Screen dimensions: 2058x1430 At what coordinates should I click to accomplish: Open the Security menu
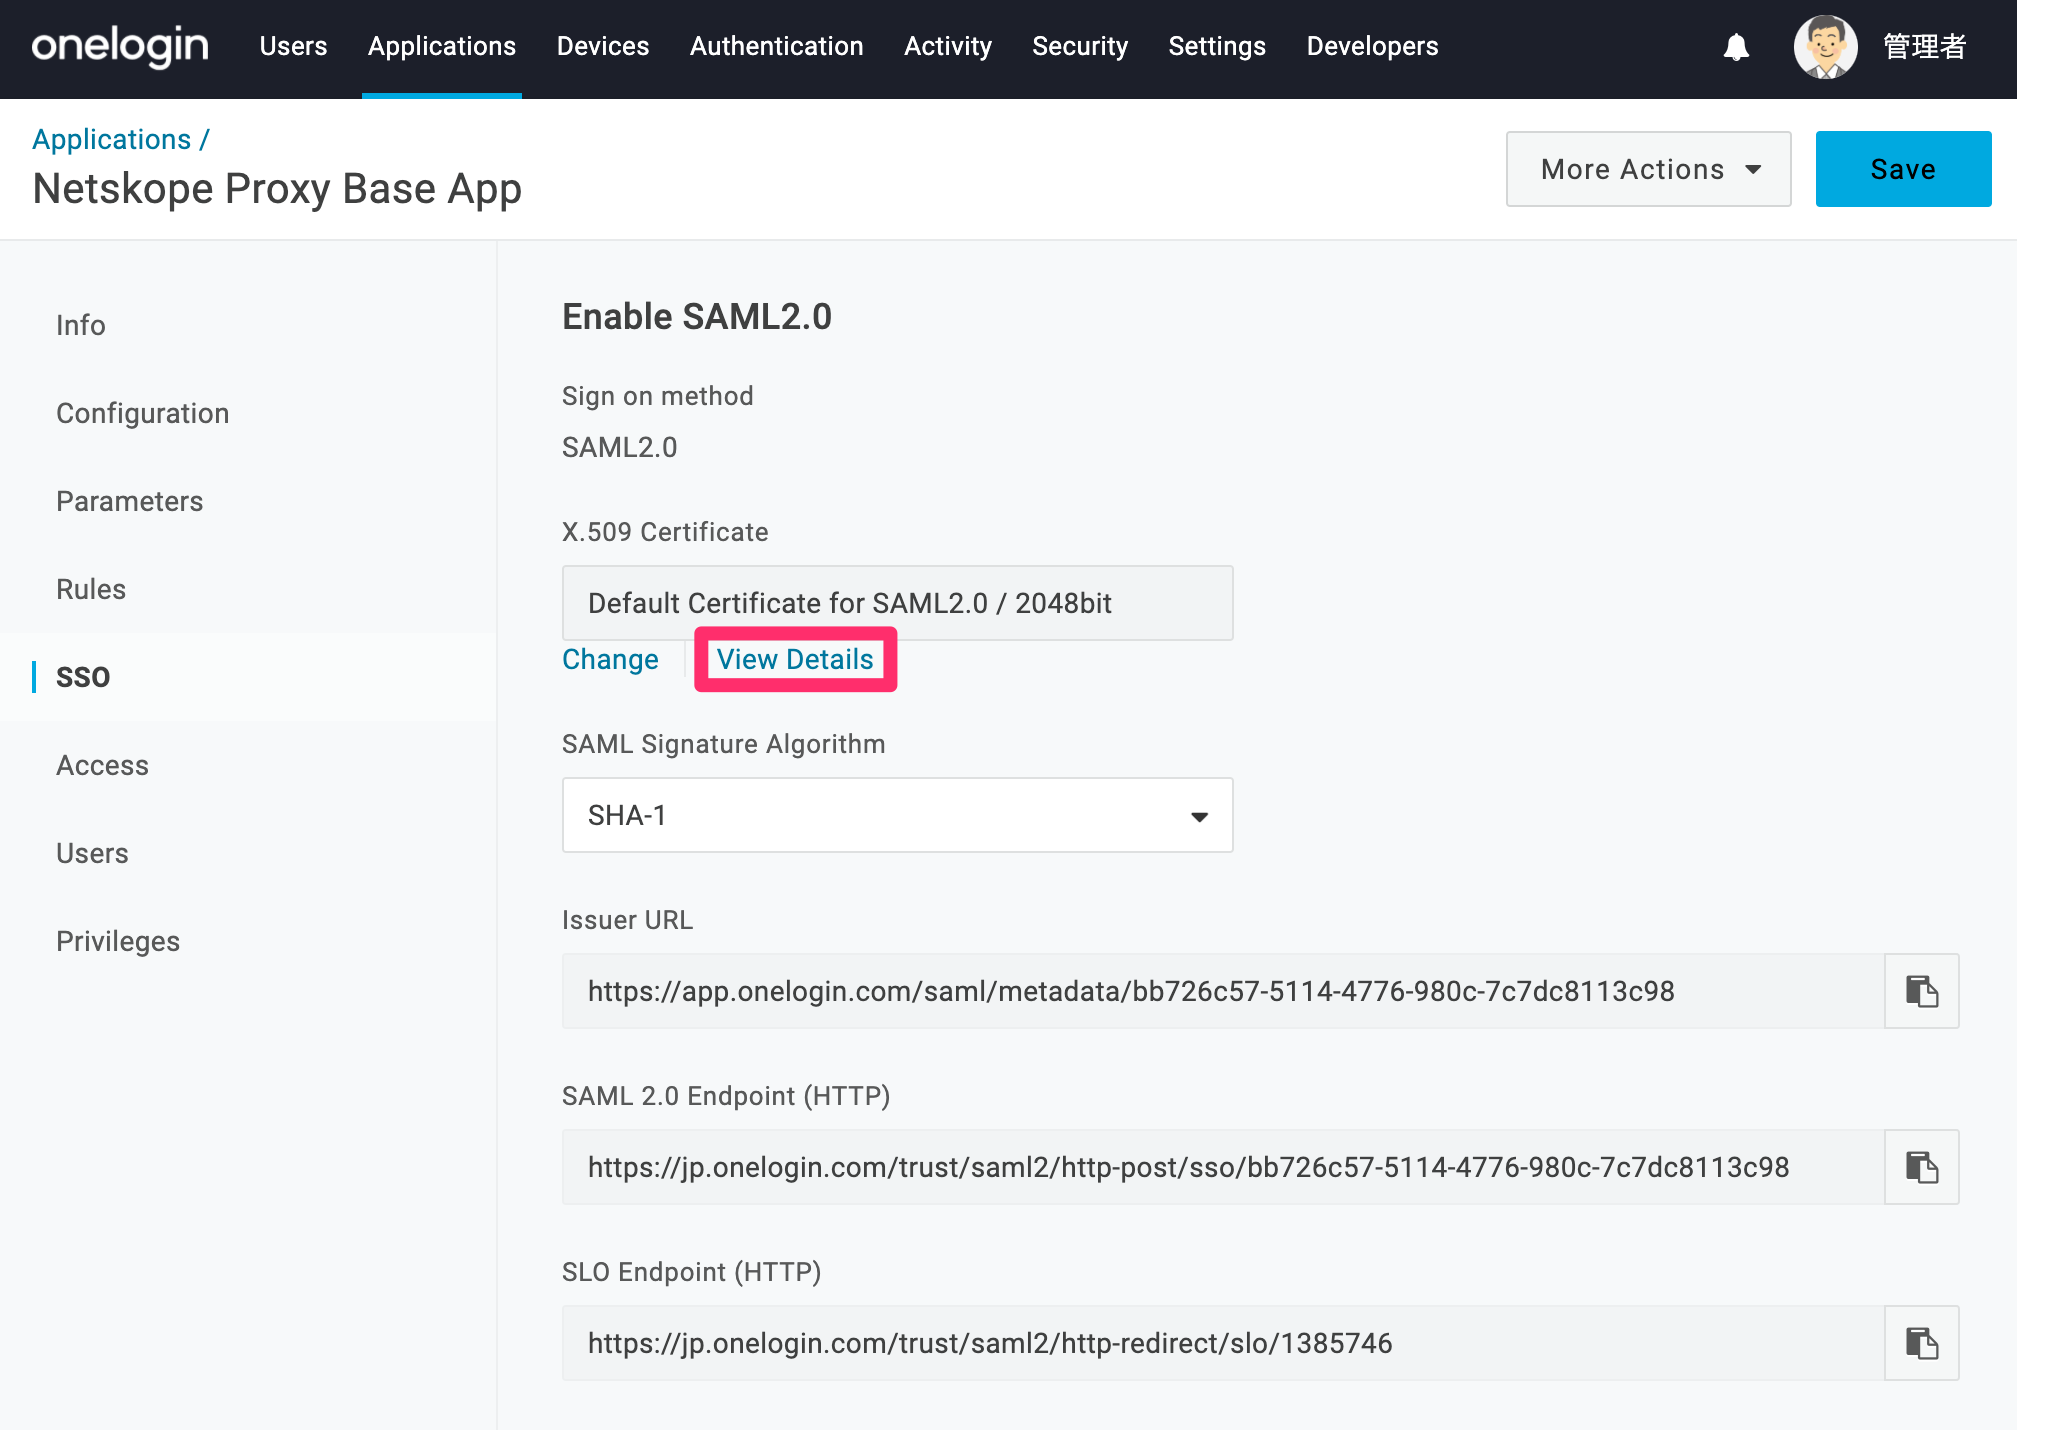point(1080,47)
